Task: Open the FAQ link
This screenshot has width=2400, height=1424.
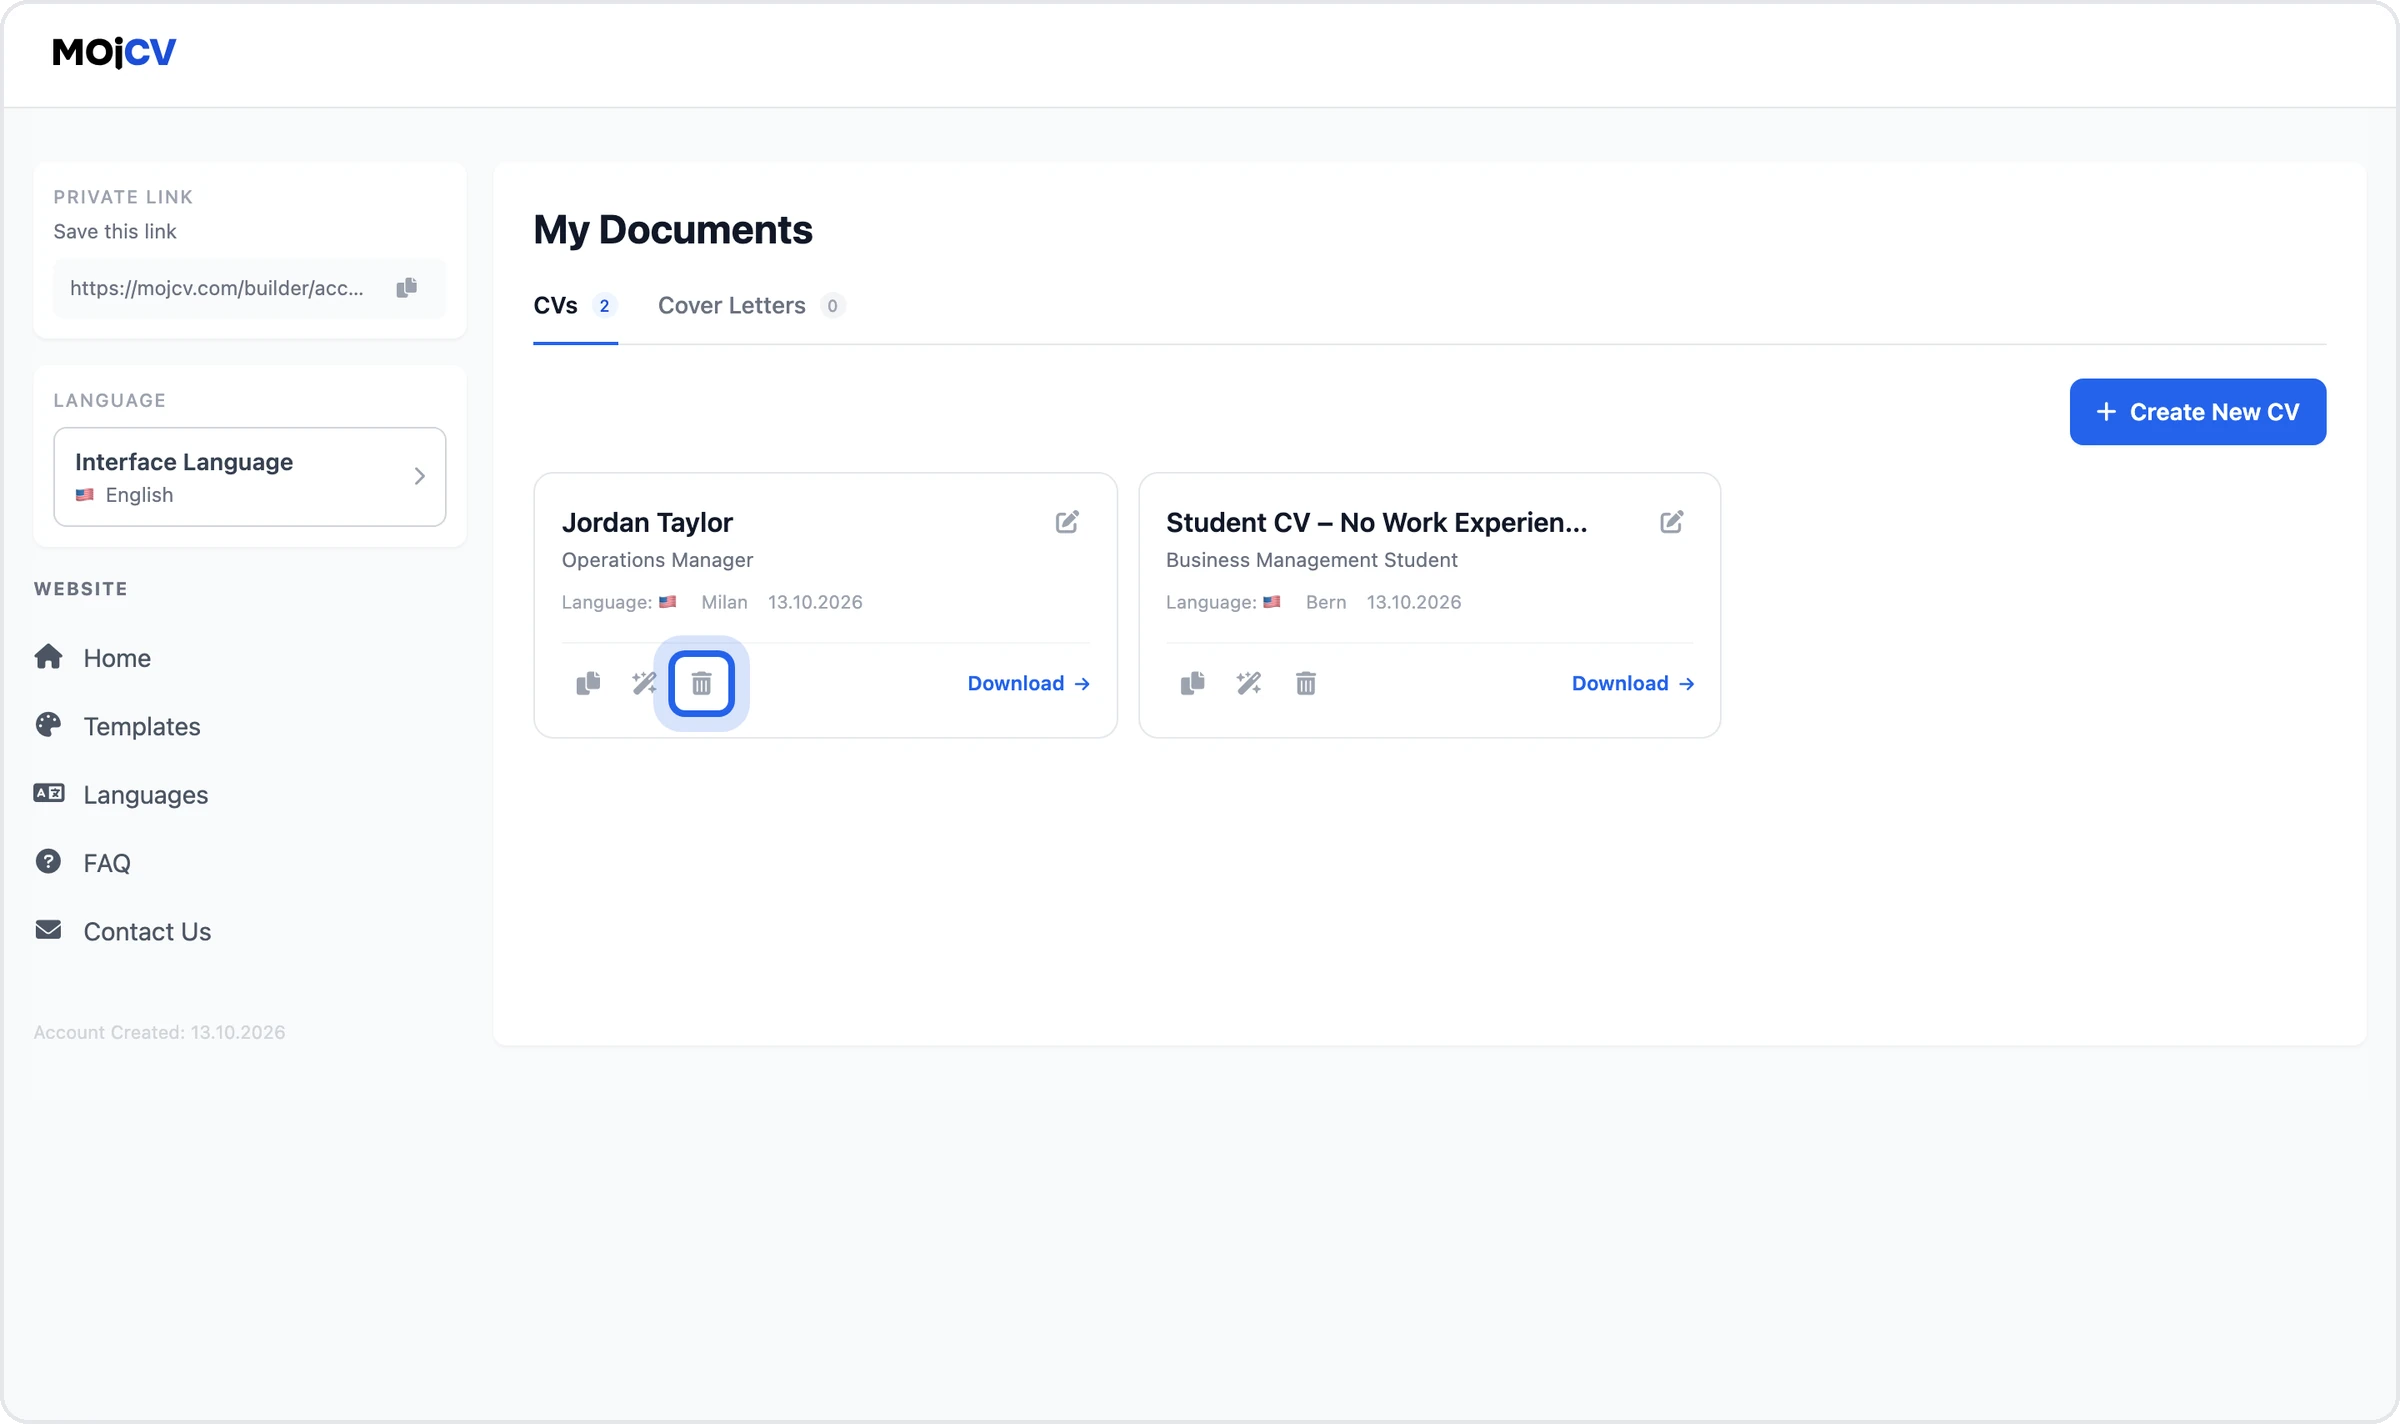Action: click(107, 863)
